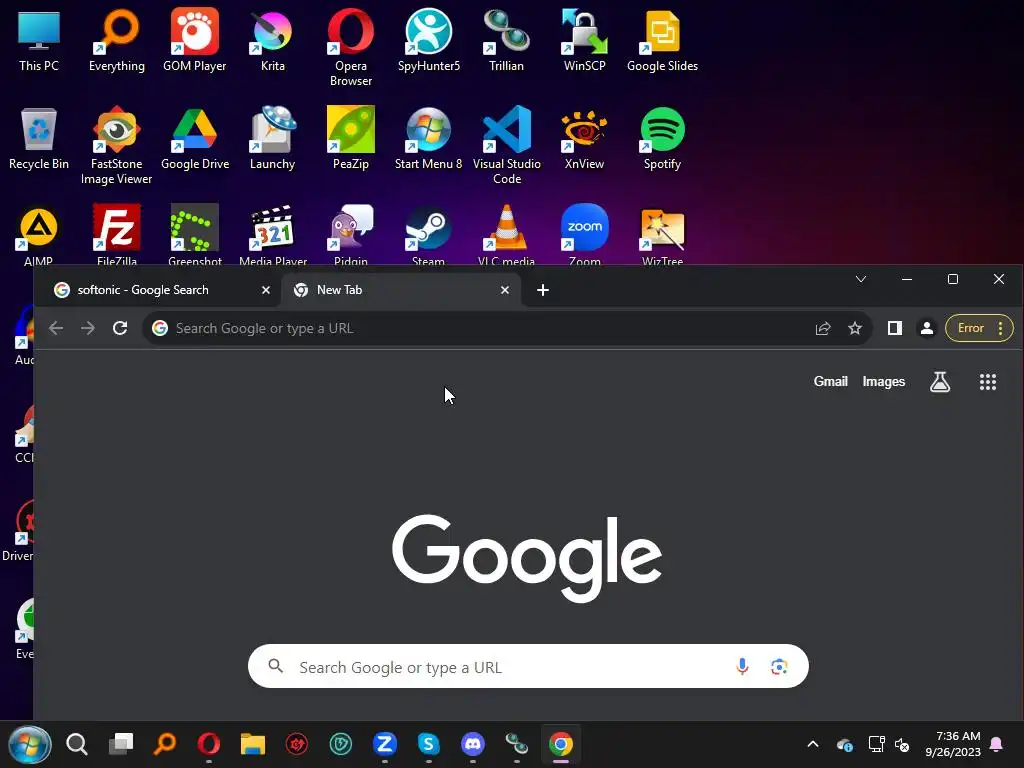Image resolution: width=1024 pixels, height=768 pixels.
Task: Go back in Chrome
Action: point(56,328)
